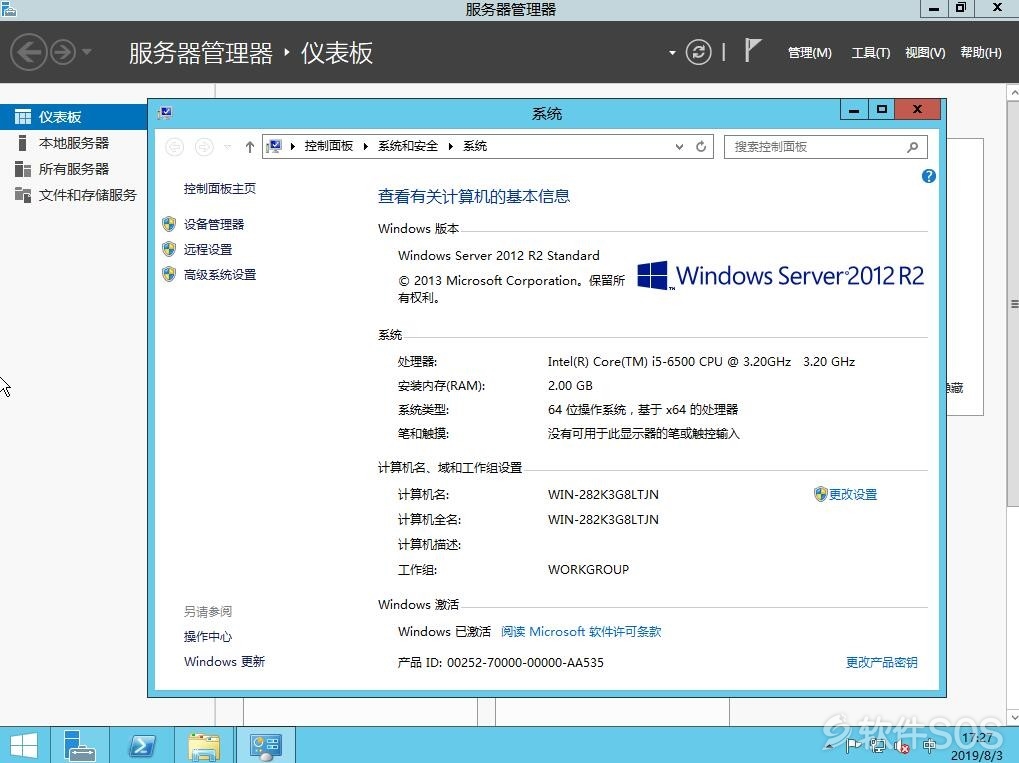This screenshot has height=763, width=1019.
Task: Click the 更改设置 link
Action: click(x=853, y=495)
